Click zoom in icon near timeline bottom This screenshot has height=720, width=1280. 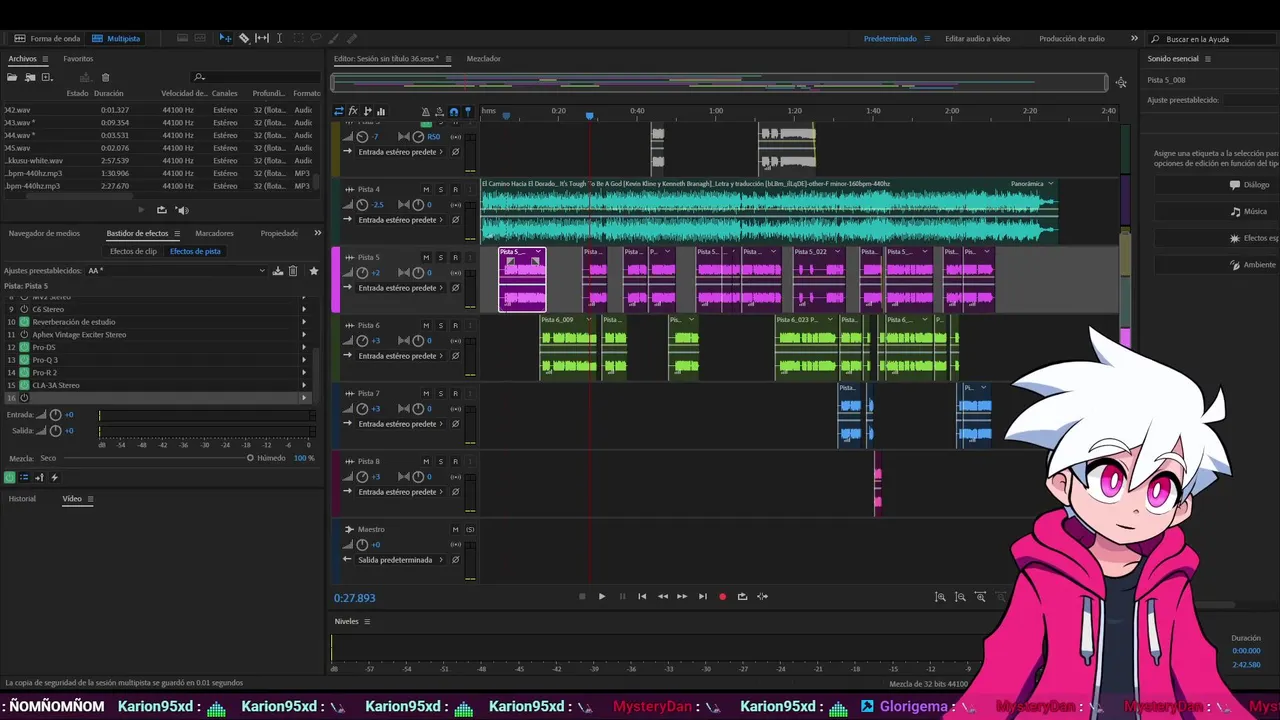940,597
